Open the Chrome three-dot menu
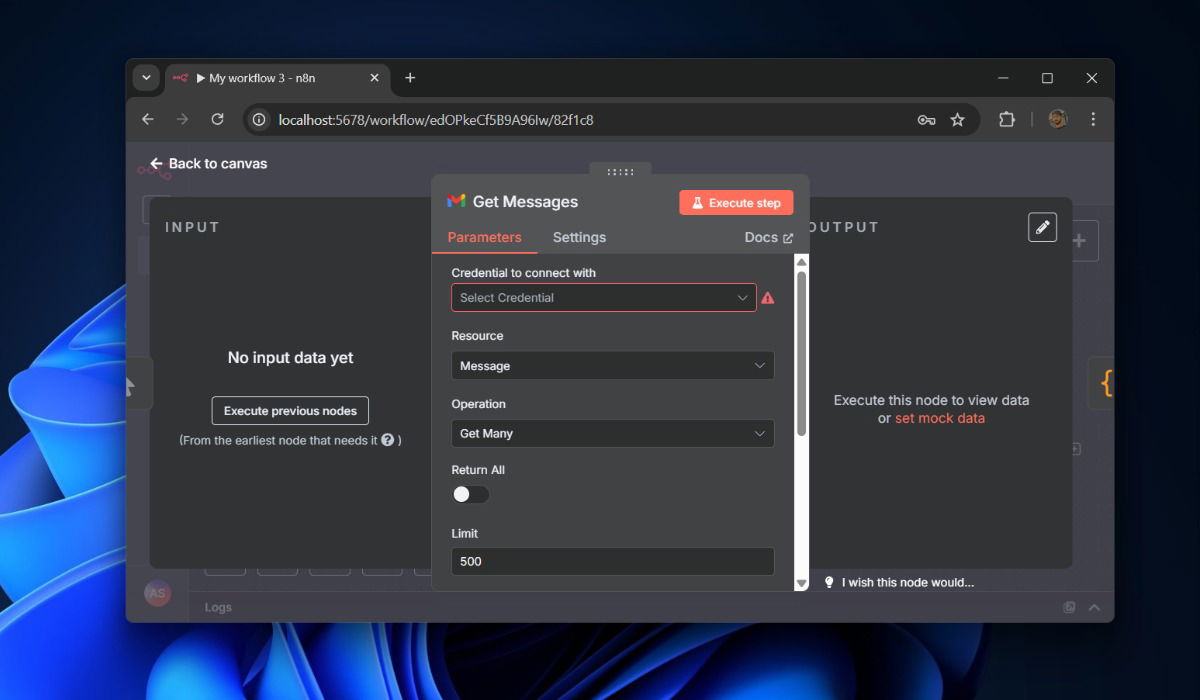The height and width of the screenshot is (700, 1200). point(1093,120)
